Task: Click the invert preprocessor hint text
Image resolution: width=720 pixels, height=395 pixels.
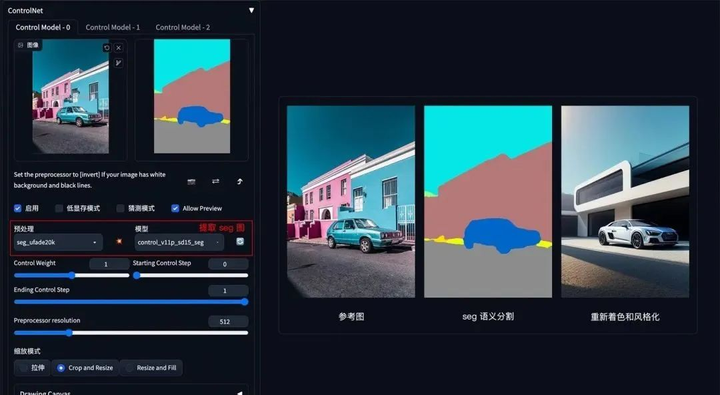Action: (x=90, y=180)
